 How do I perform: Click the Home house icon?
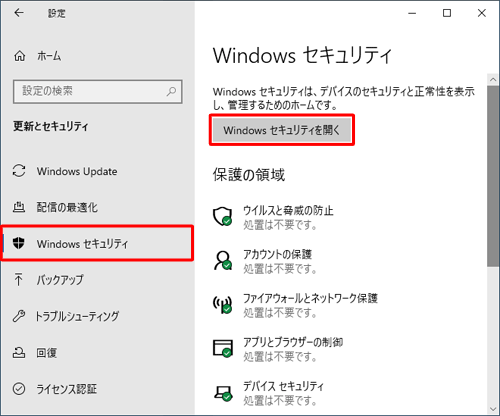point(19,56)
